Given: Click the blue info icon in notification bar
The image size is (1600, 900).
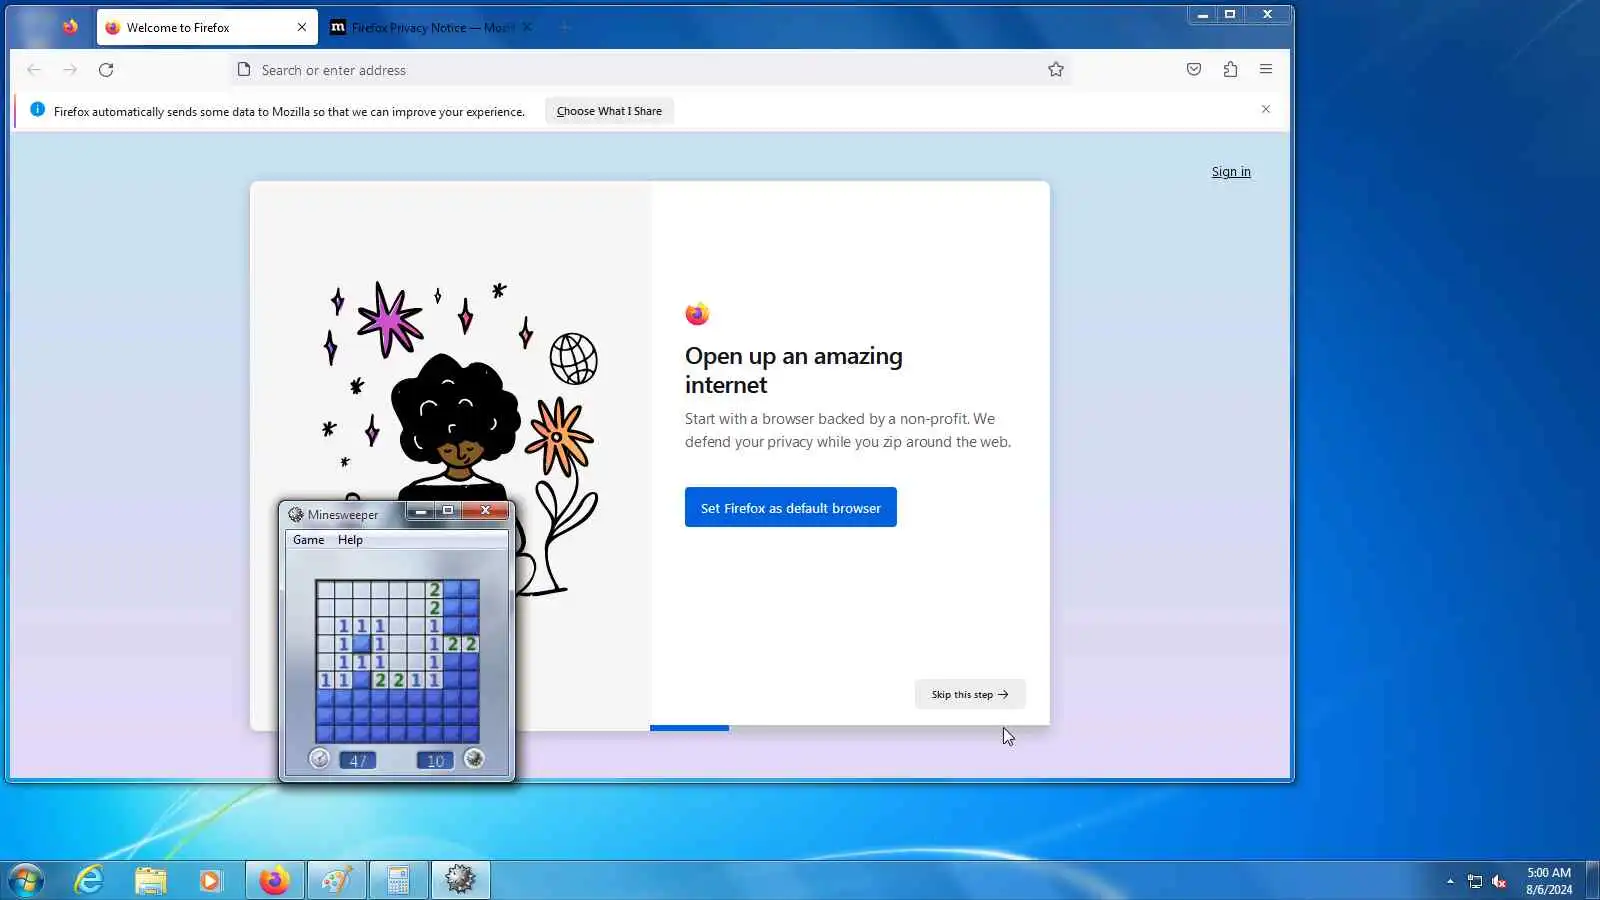Looking at the screenshot, I should (x=37, y=110).
